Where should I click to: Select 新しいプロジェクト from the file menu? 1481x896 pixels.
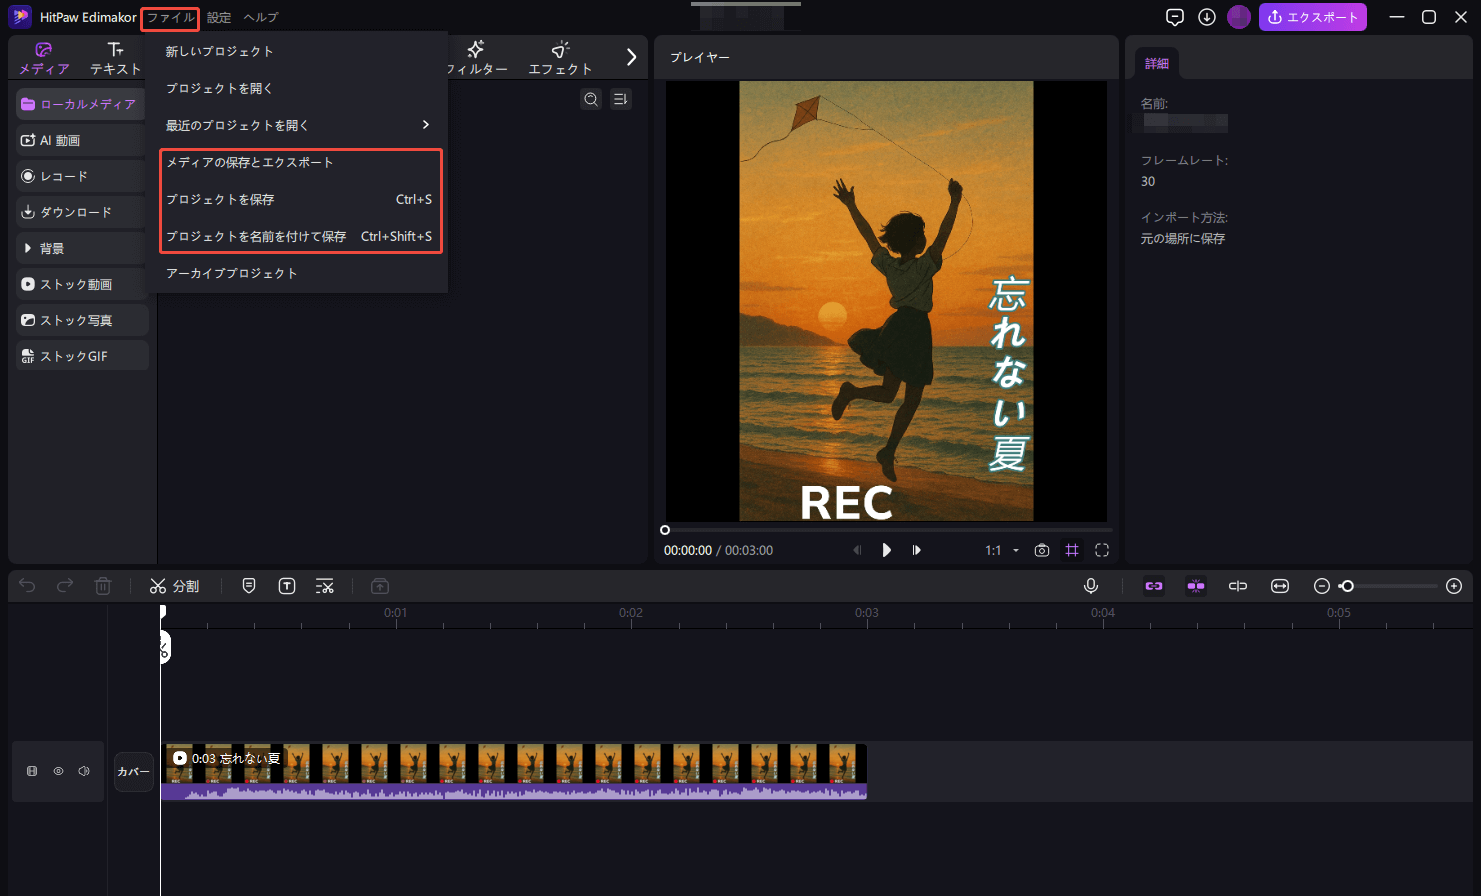pyautogui.click(x=299, y=51)
